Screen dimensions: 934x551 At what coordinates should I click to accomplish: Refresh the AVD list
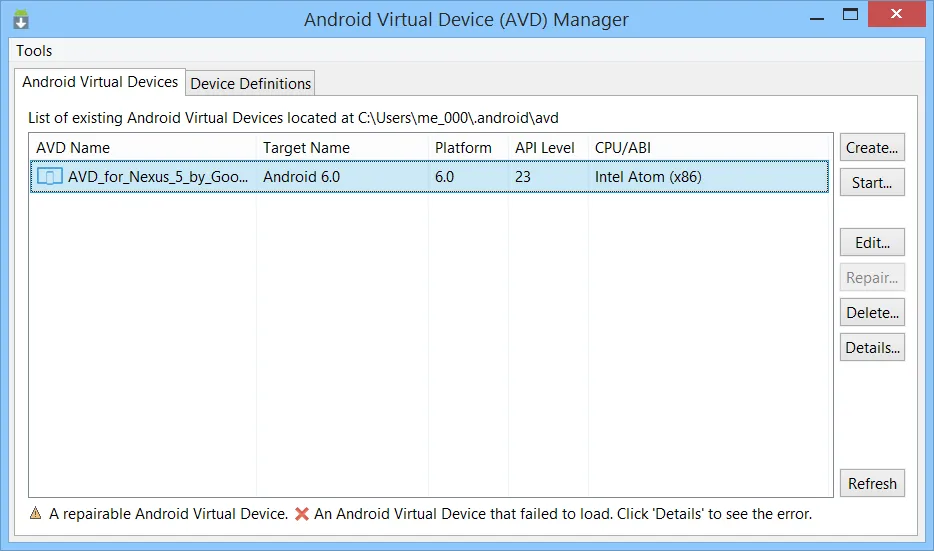(872, 483)
